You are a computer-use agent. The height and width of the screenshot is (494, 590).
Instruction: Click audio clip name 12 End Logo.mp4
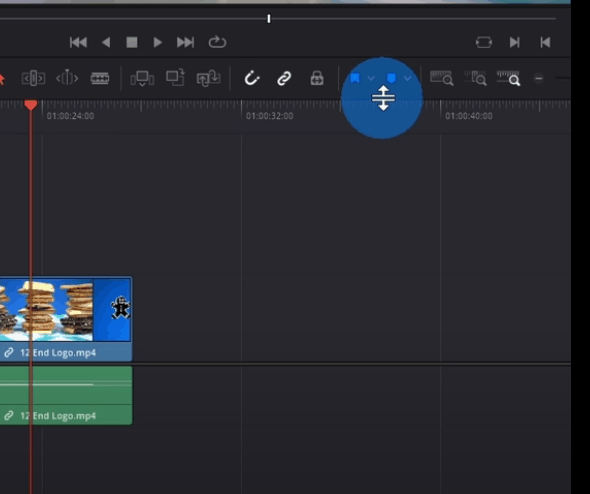pyautogui.click(x=58, y=416)
